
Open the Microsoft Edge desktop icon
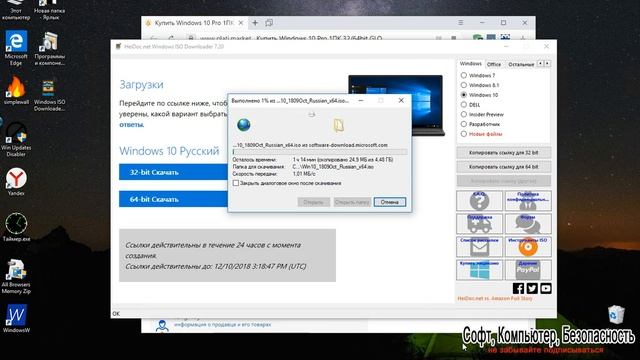16,48
